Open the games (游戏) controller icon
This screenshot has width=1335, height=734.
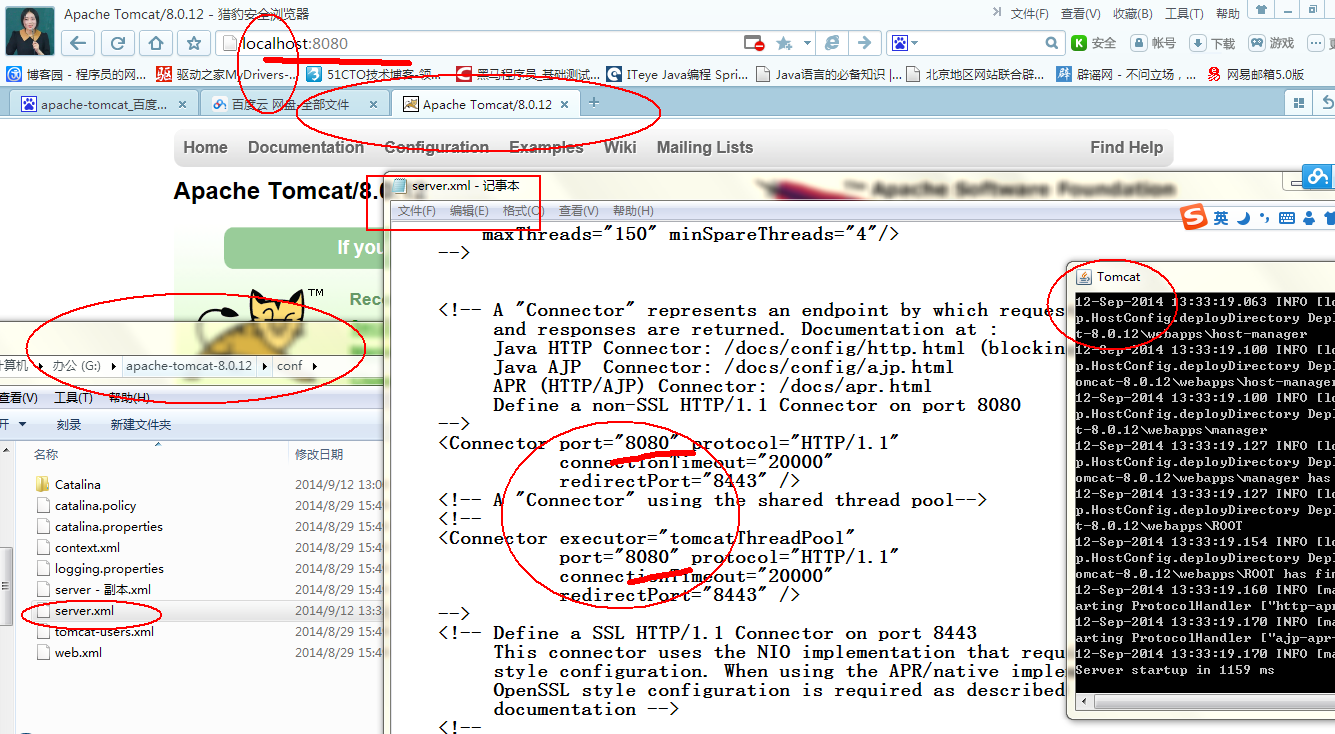pos(1271,43)
